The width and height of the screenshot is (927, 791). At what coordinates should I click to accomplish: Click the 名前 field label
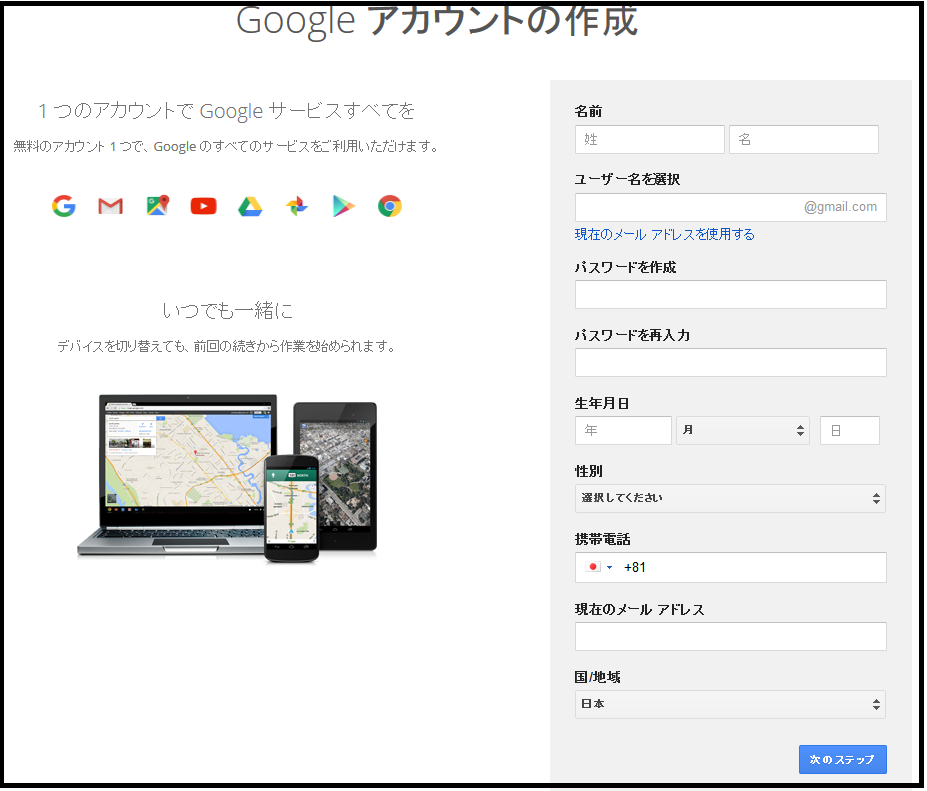click(588, 111)
